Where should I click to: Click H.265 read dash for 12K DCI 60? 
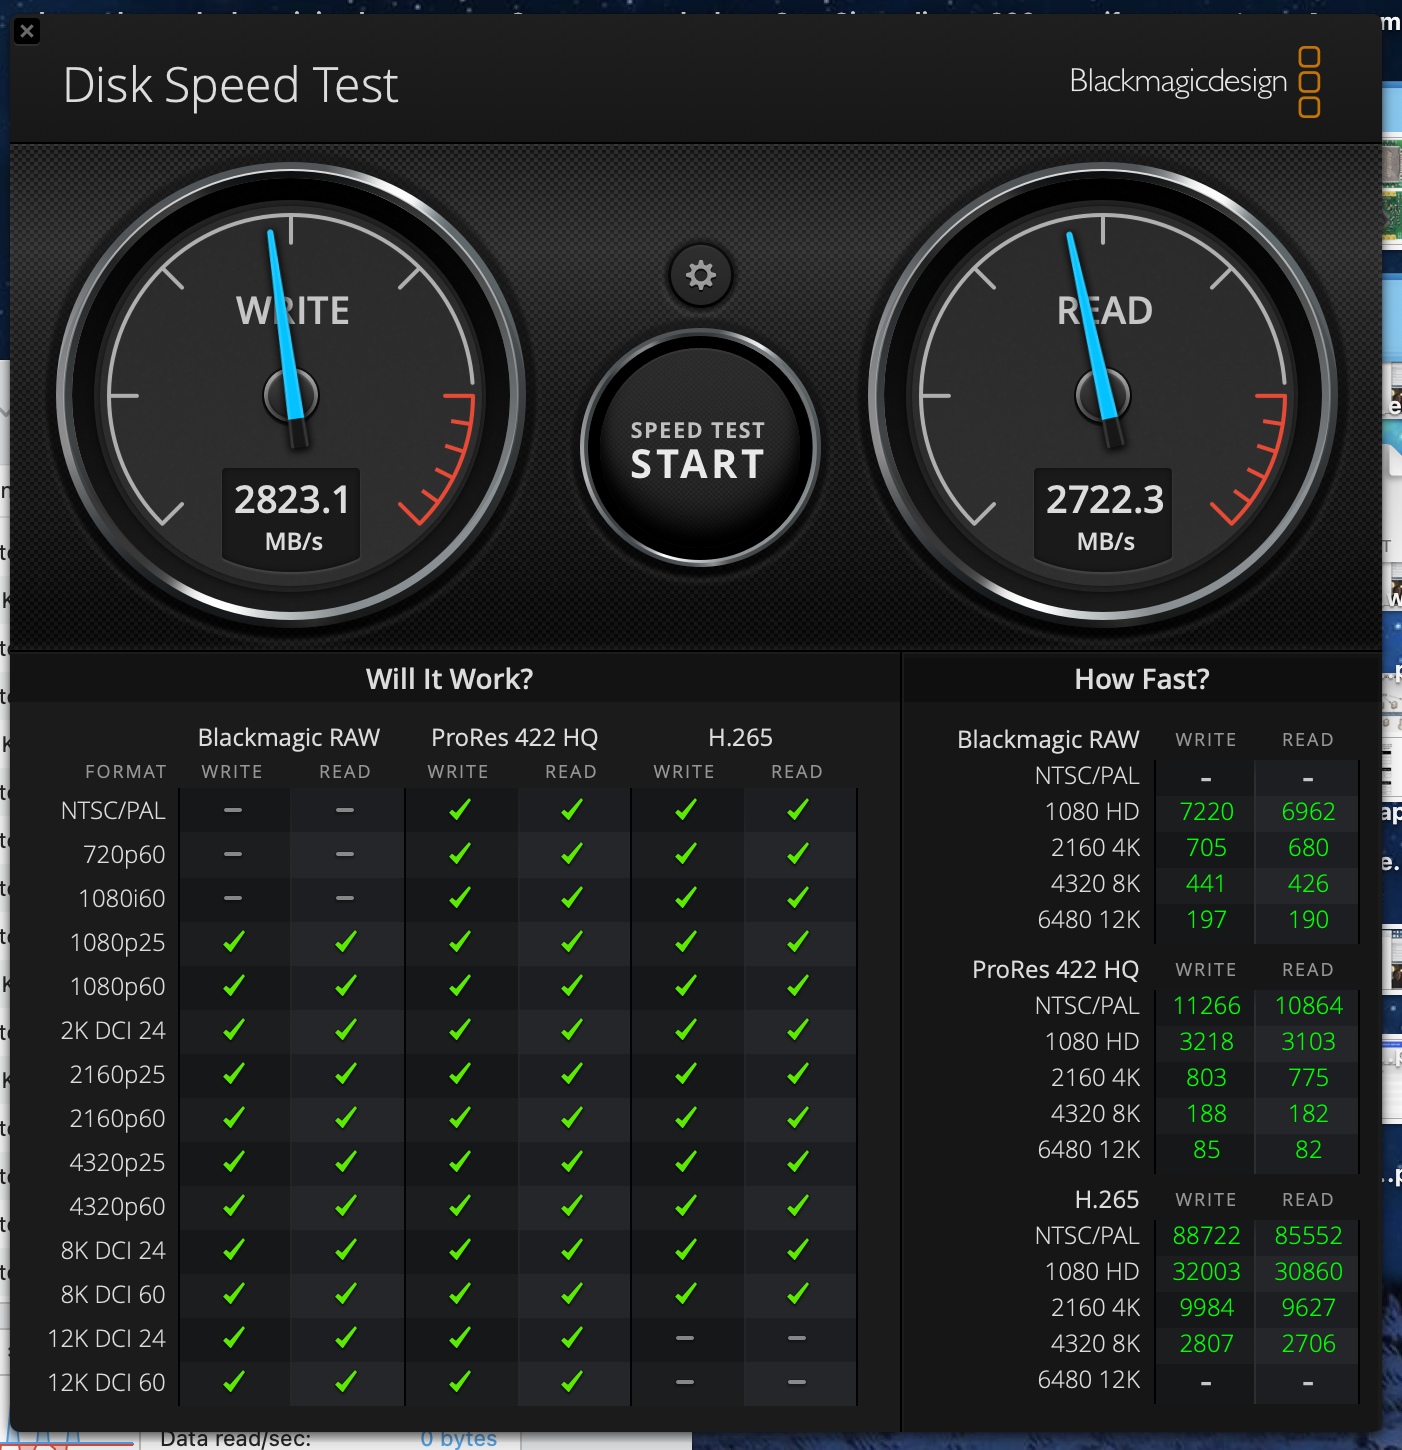[x=797, y=1382]
